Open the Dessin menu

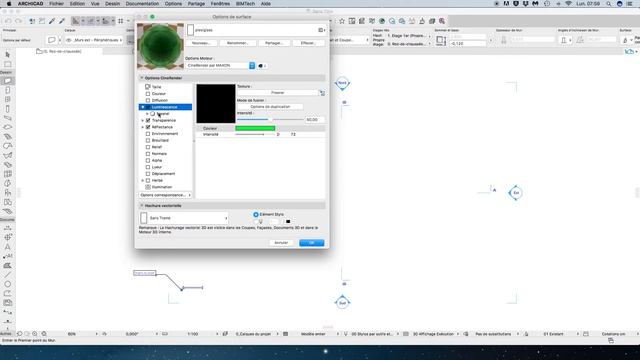pyautogui.click(x=113, y=4)
